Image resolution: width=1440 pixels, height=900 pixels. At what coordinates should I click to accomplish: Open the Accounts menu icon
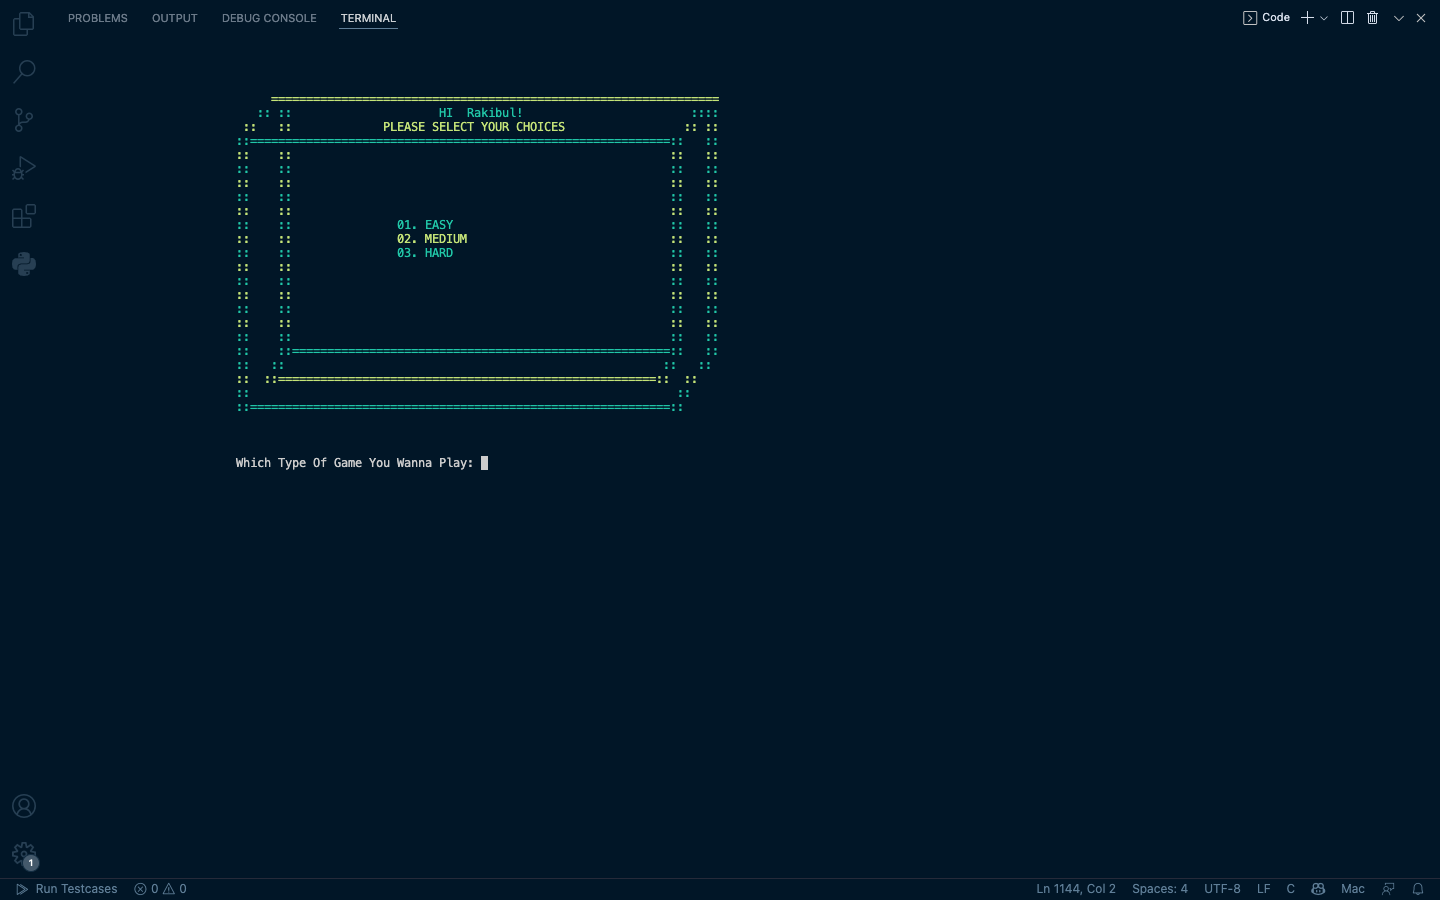tap(24, 806)
